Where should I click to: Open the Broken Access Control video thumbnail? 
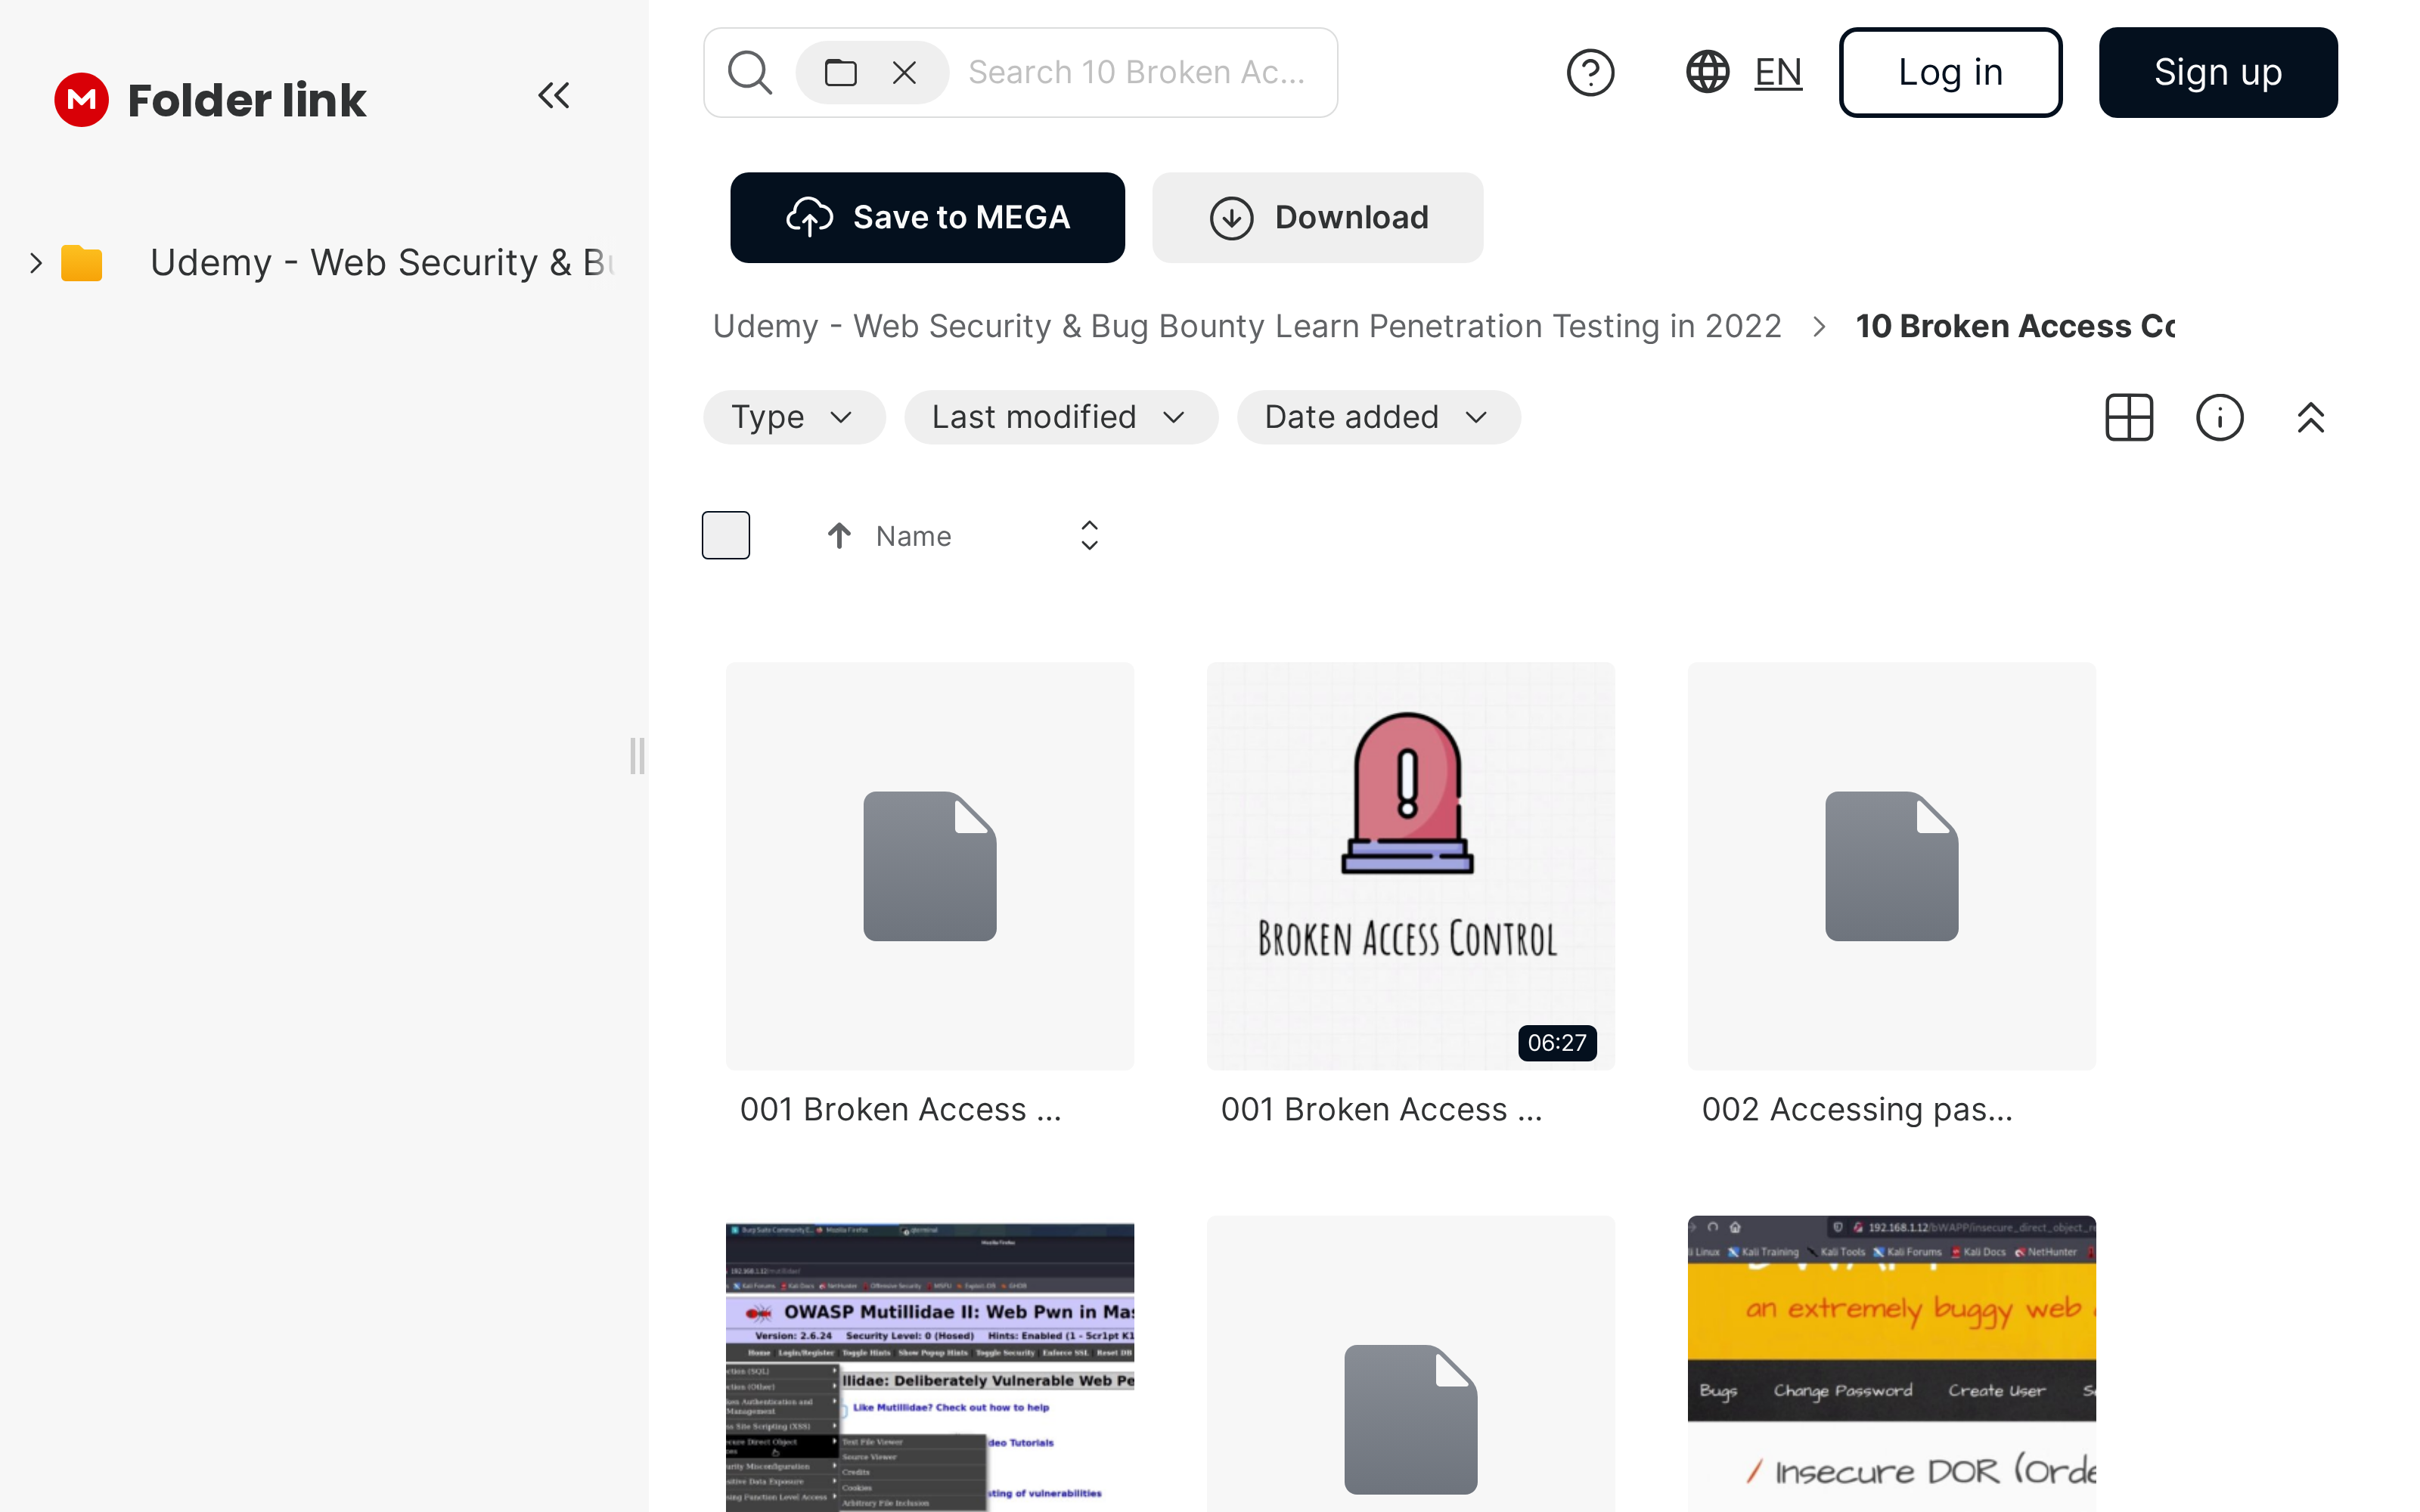[1410, 866]
